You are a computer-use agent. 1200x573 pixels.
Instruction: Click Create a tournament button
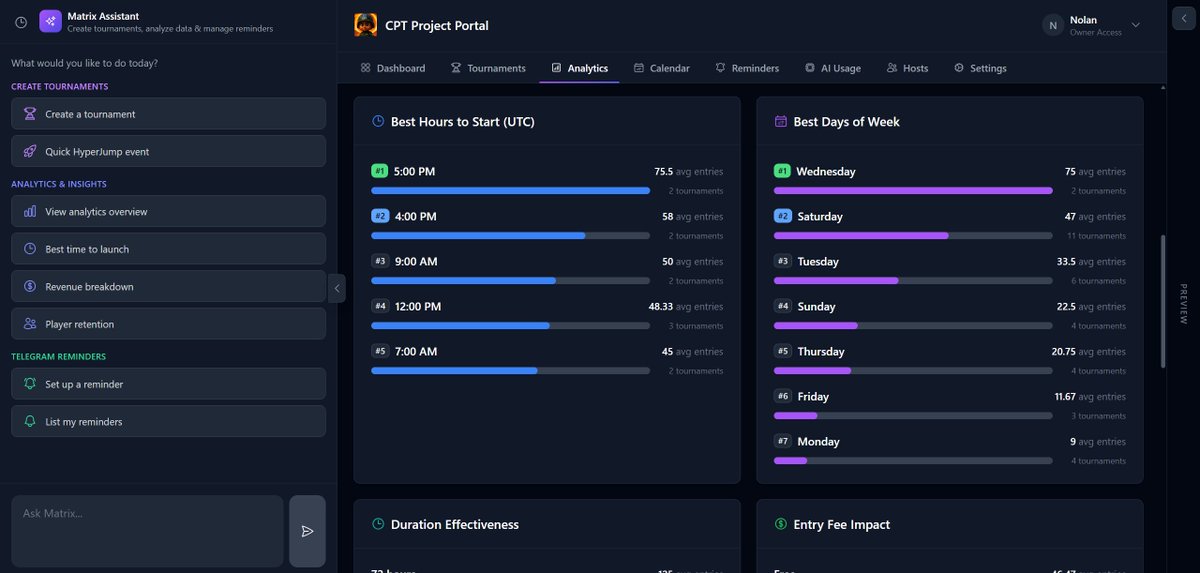point(168,114)
